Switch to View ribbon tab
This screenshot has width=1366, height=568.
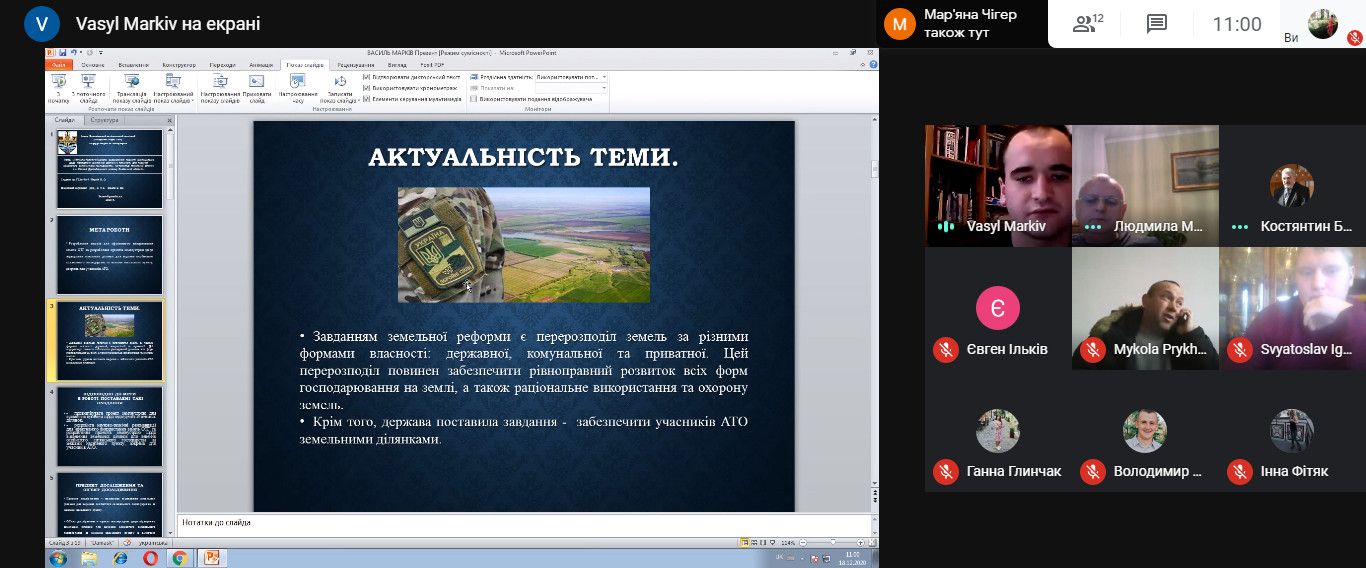pyautogui.click(x=397, y=65)
